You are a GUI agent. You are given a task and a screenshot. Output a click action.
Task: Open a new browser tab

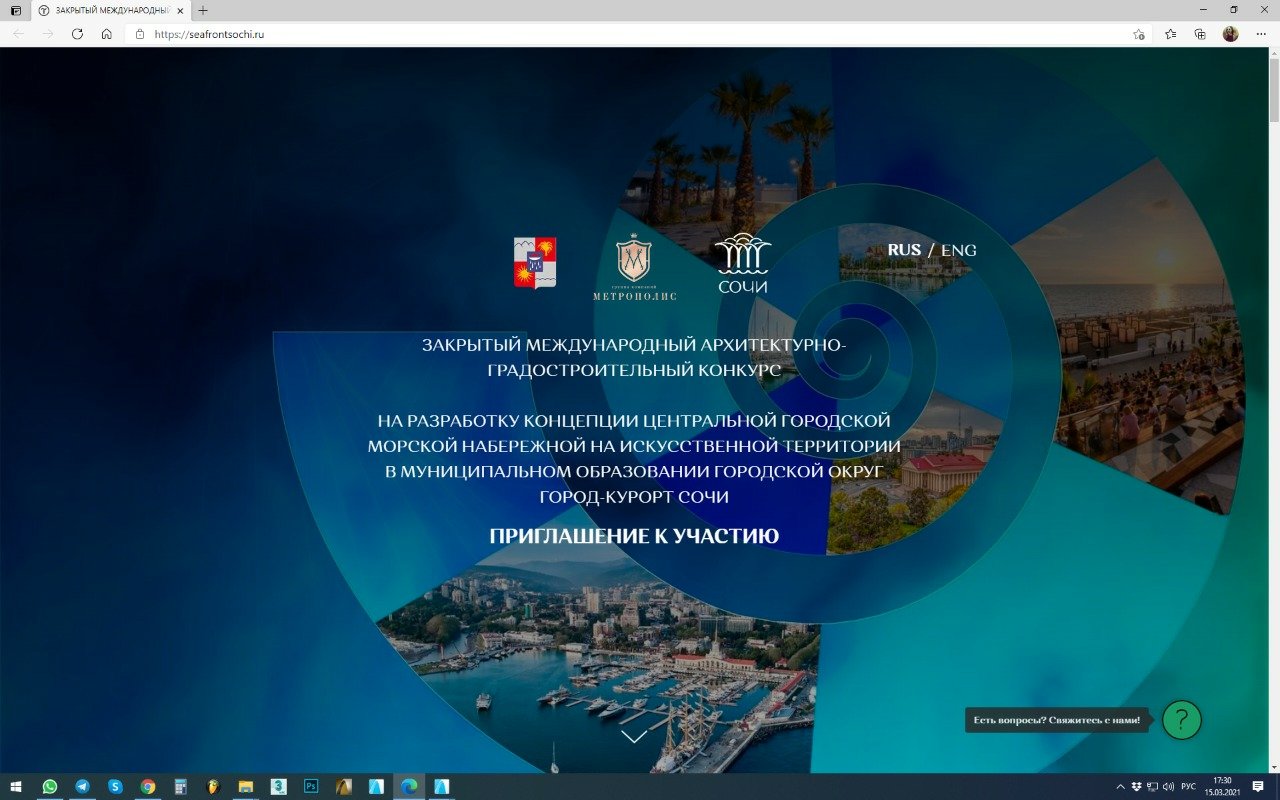click(x=203, y=10)
